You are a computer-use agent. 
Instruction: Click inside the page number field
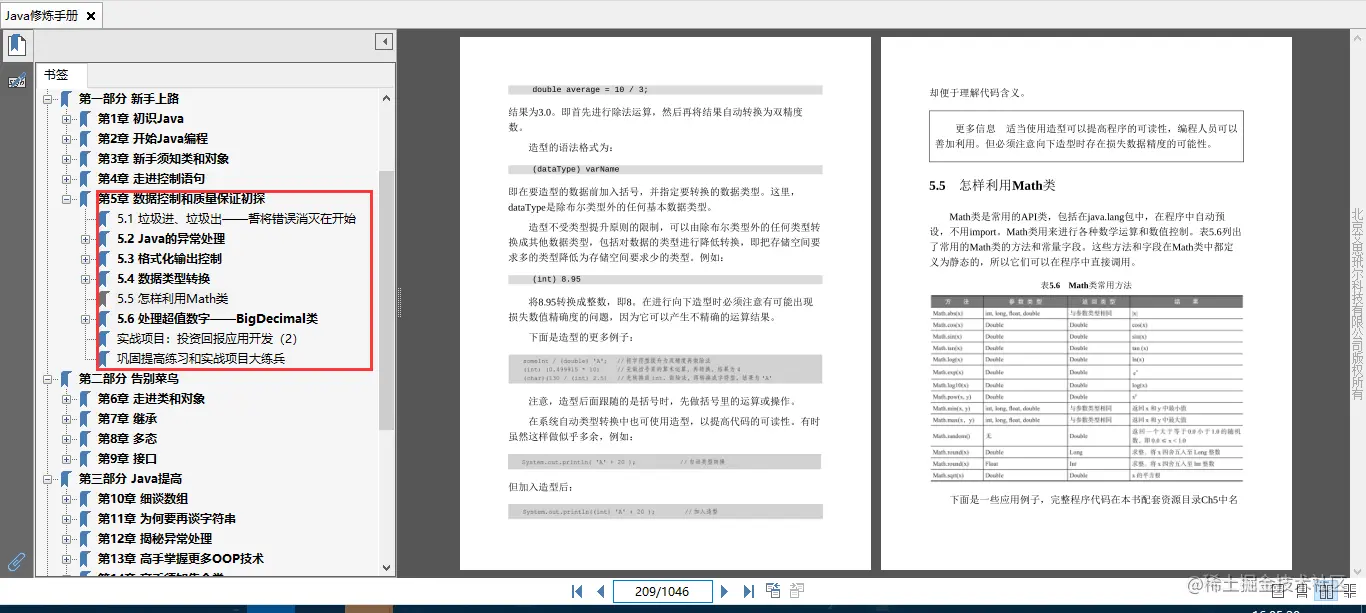pos(662,591)
